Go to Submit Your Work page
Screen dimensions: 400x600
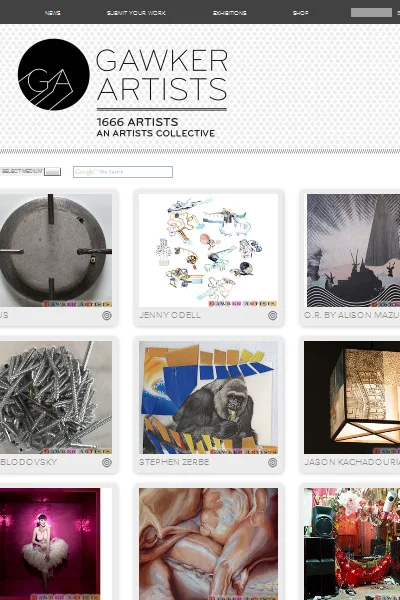point(136,13)
